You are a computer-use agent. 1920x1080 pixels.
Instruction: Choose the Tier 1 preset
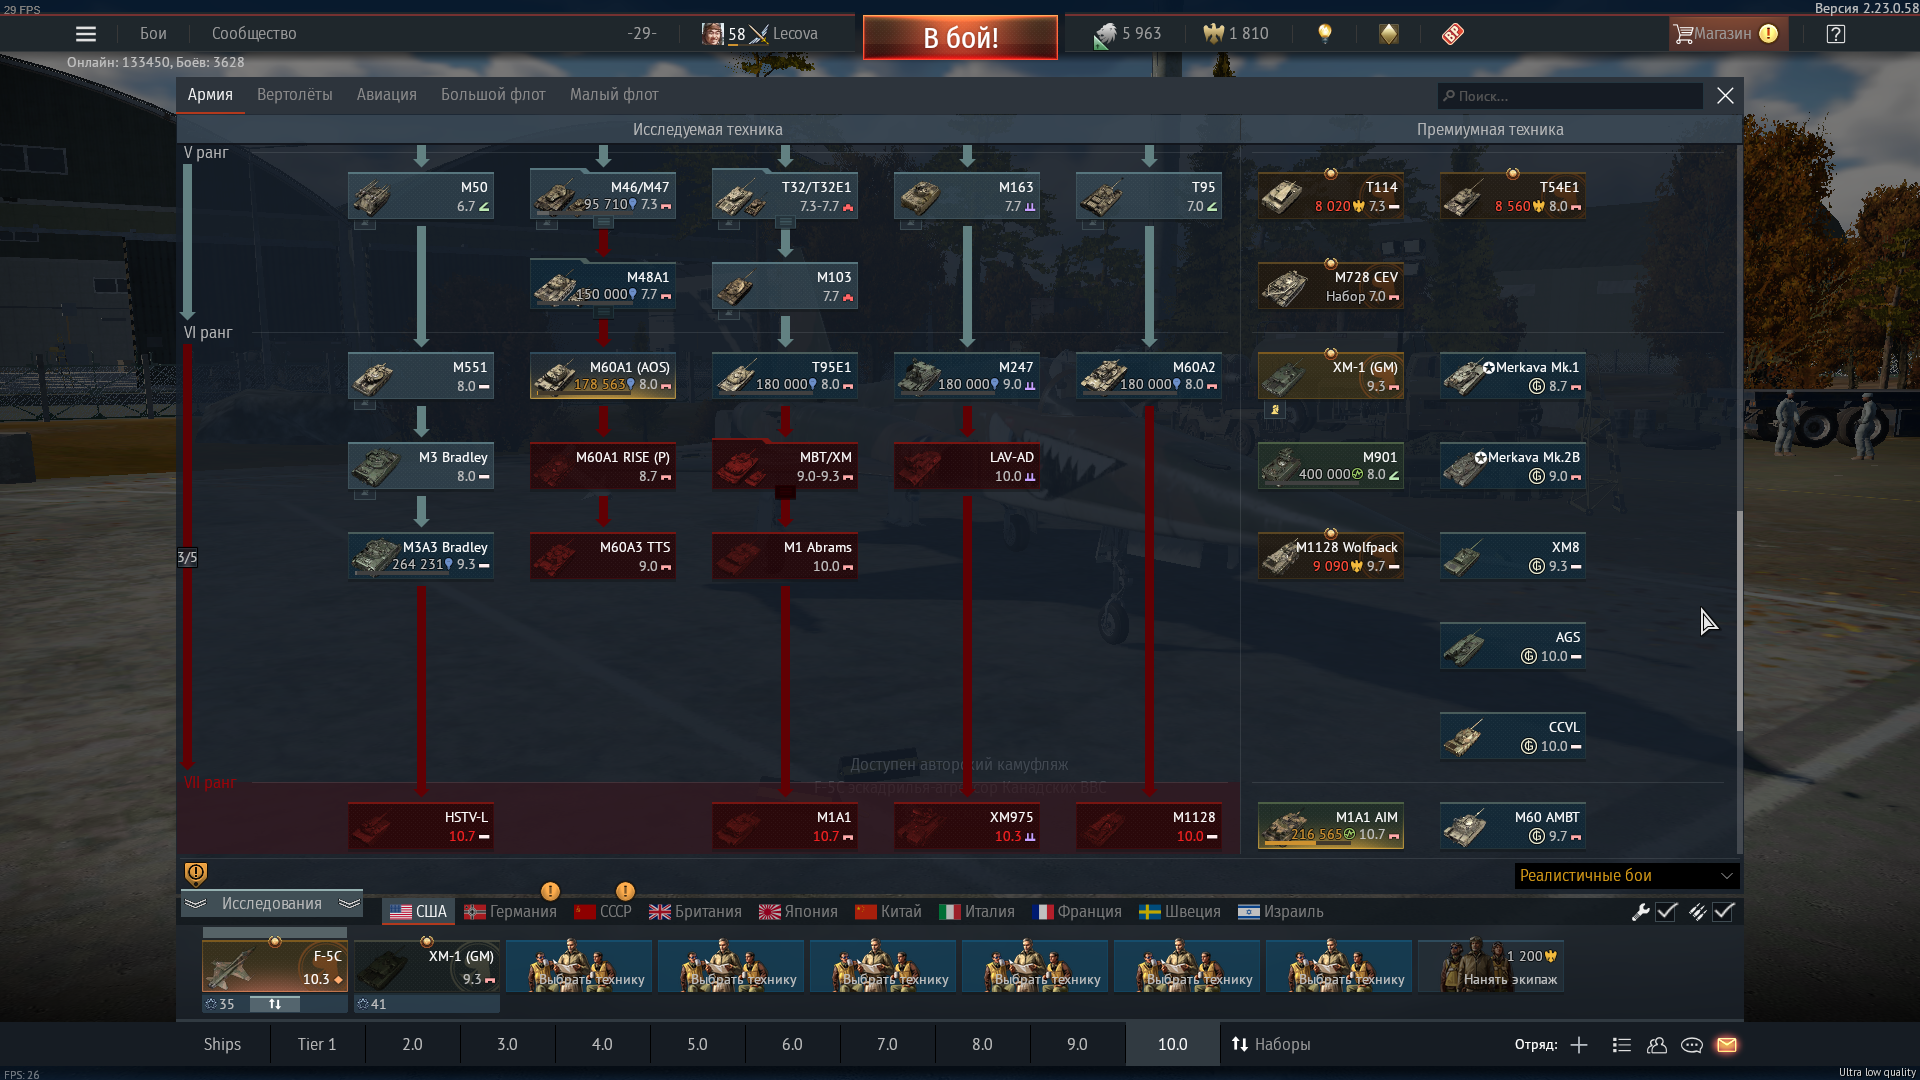point(317,1044)
